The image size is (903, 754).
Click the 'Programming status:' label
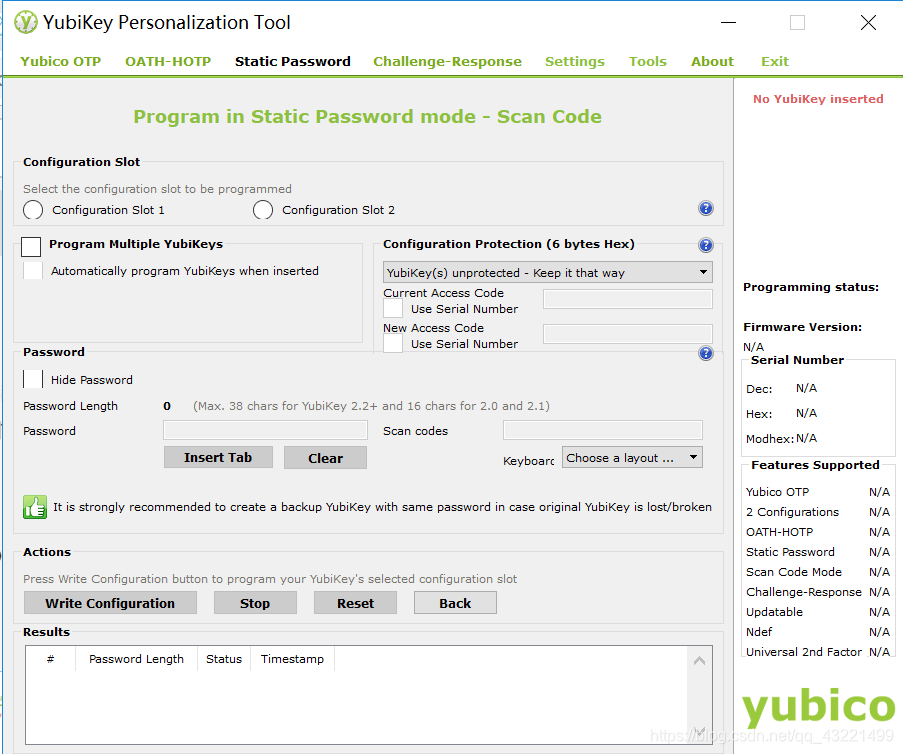[811, 287]
